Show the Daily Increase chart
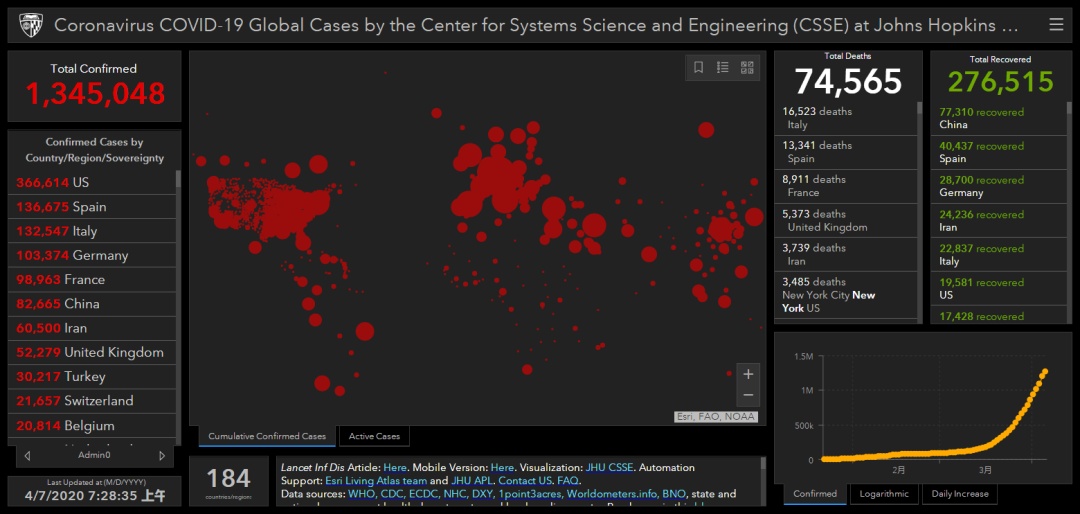 [959, 494]
